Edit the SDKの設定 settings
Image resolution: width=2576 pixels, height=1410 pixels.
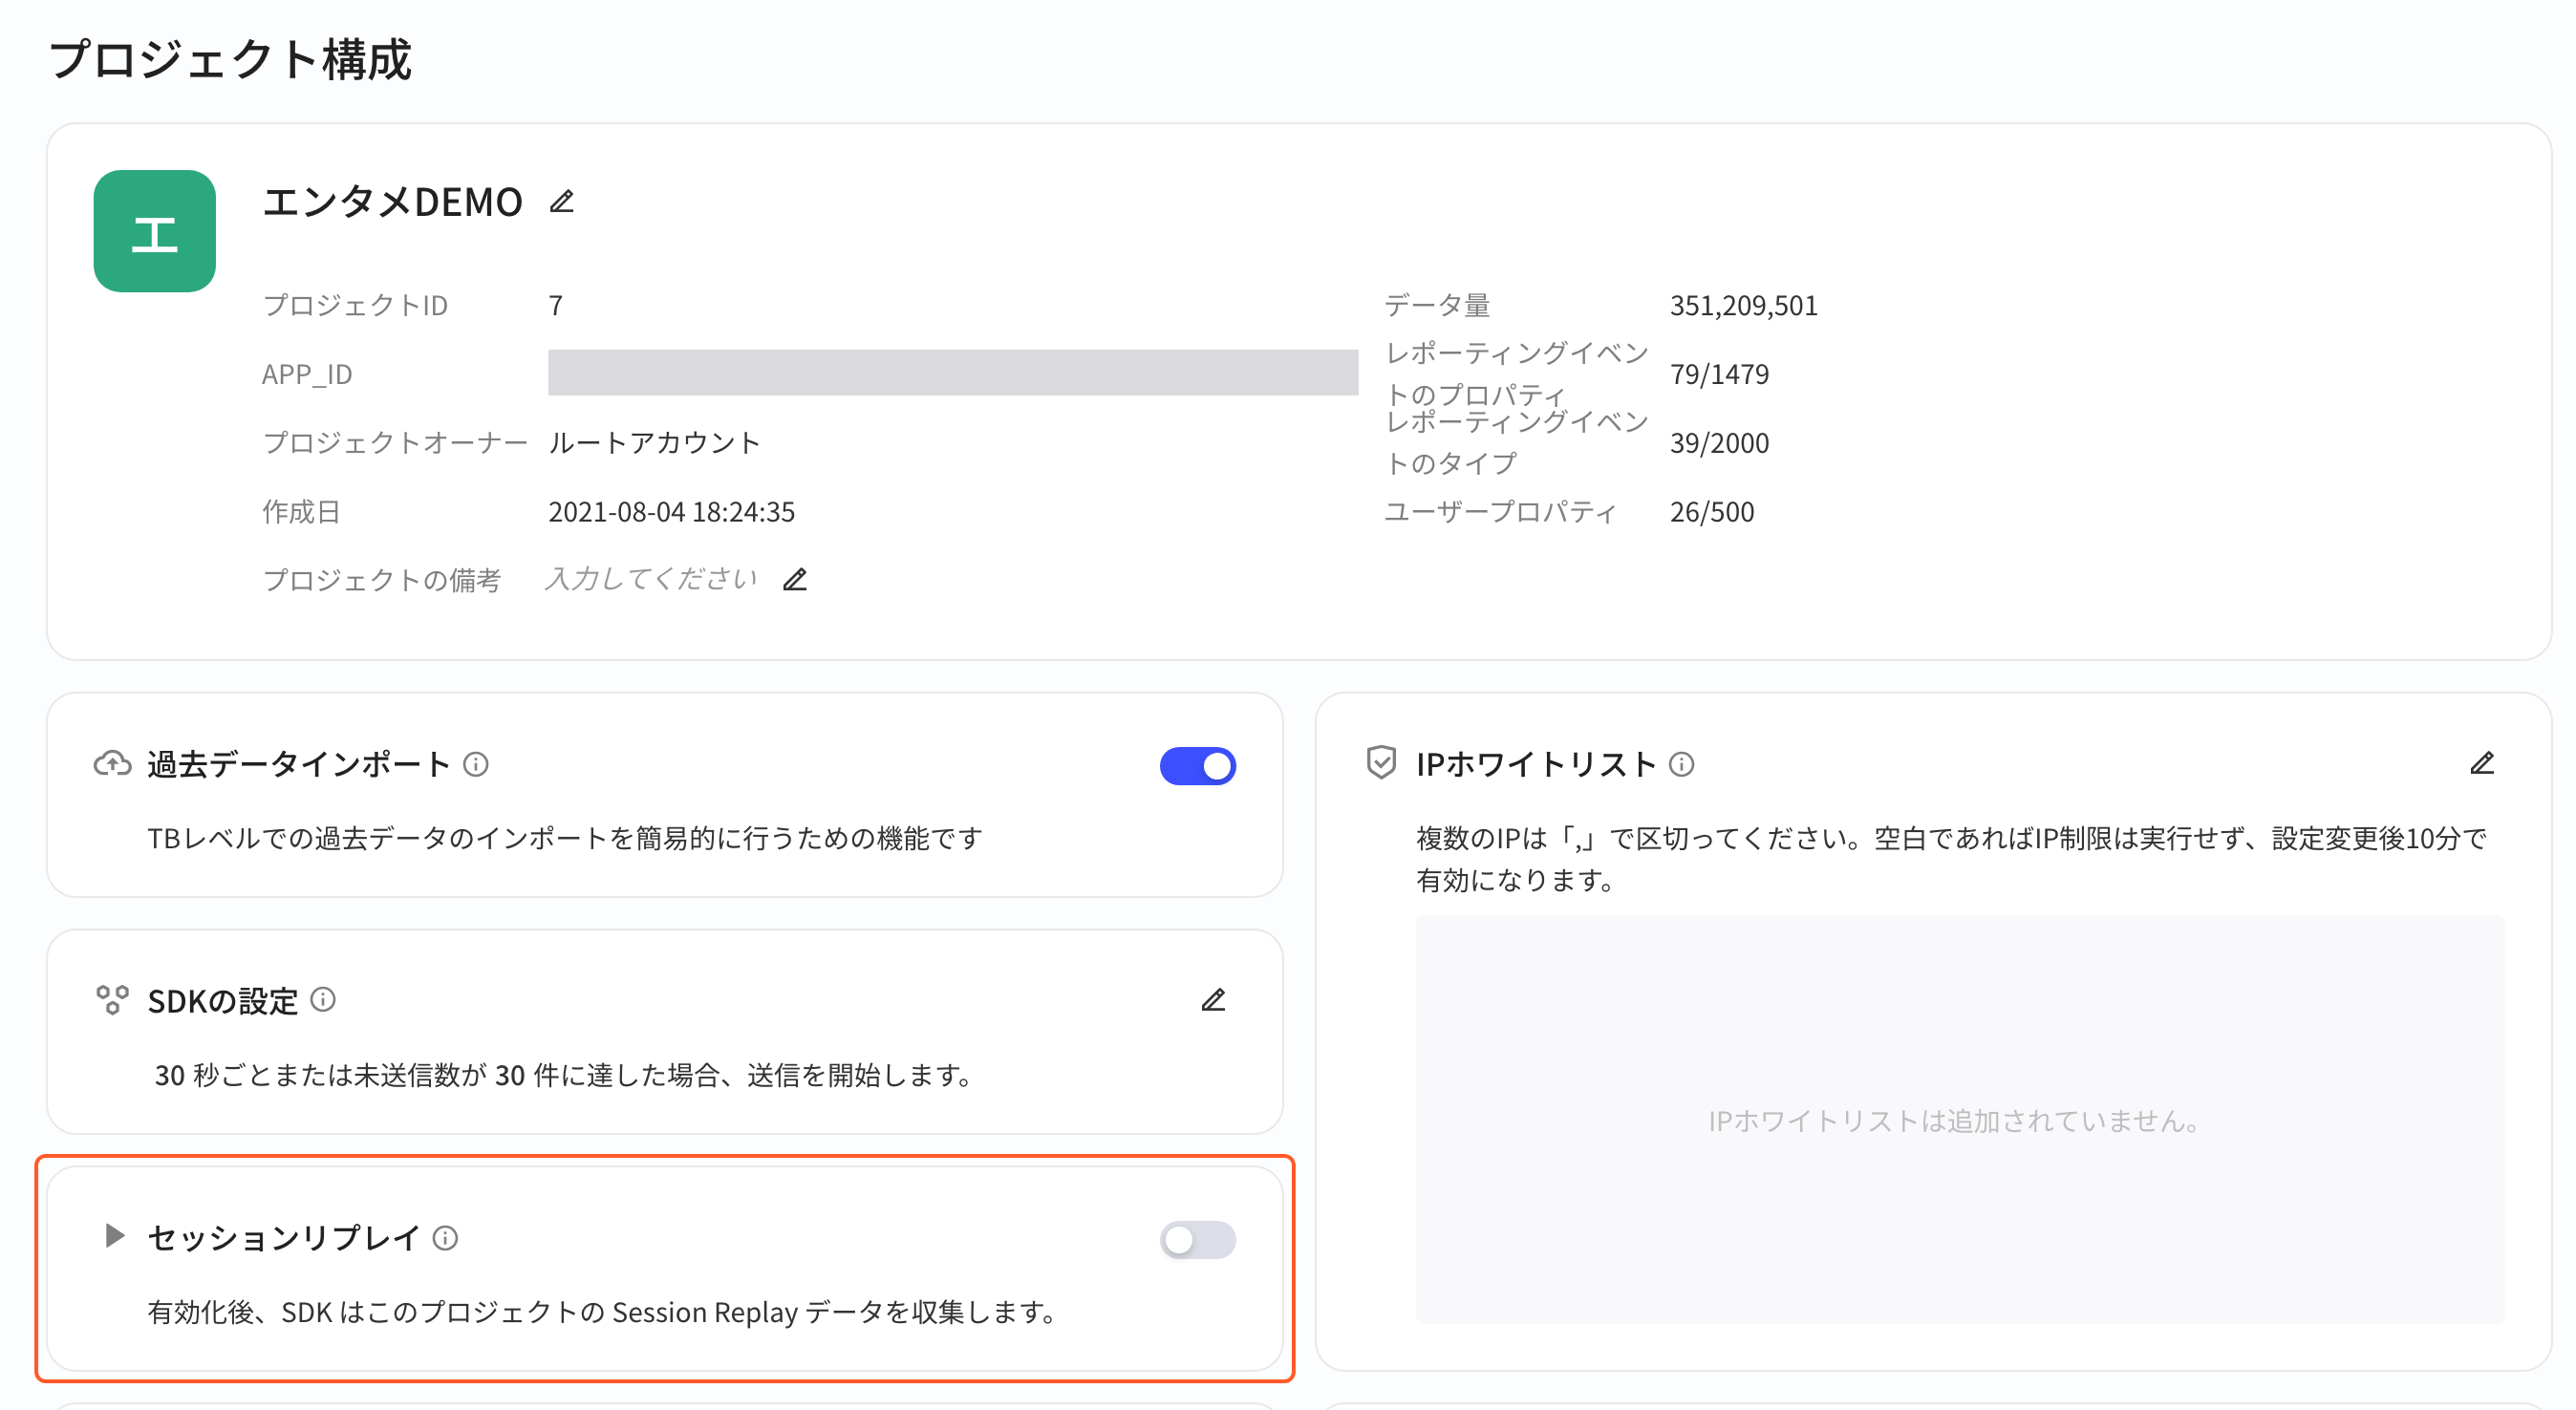1213,1000
